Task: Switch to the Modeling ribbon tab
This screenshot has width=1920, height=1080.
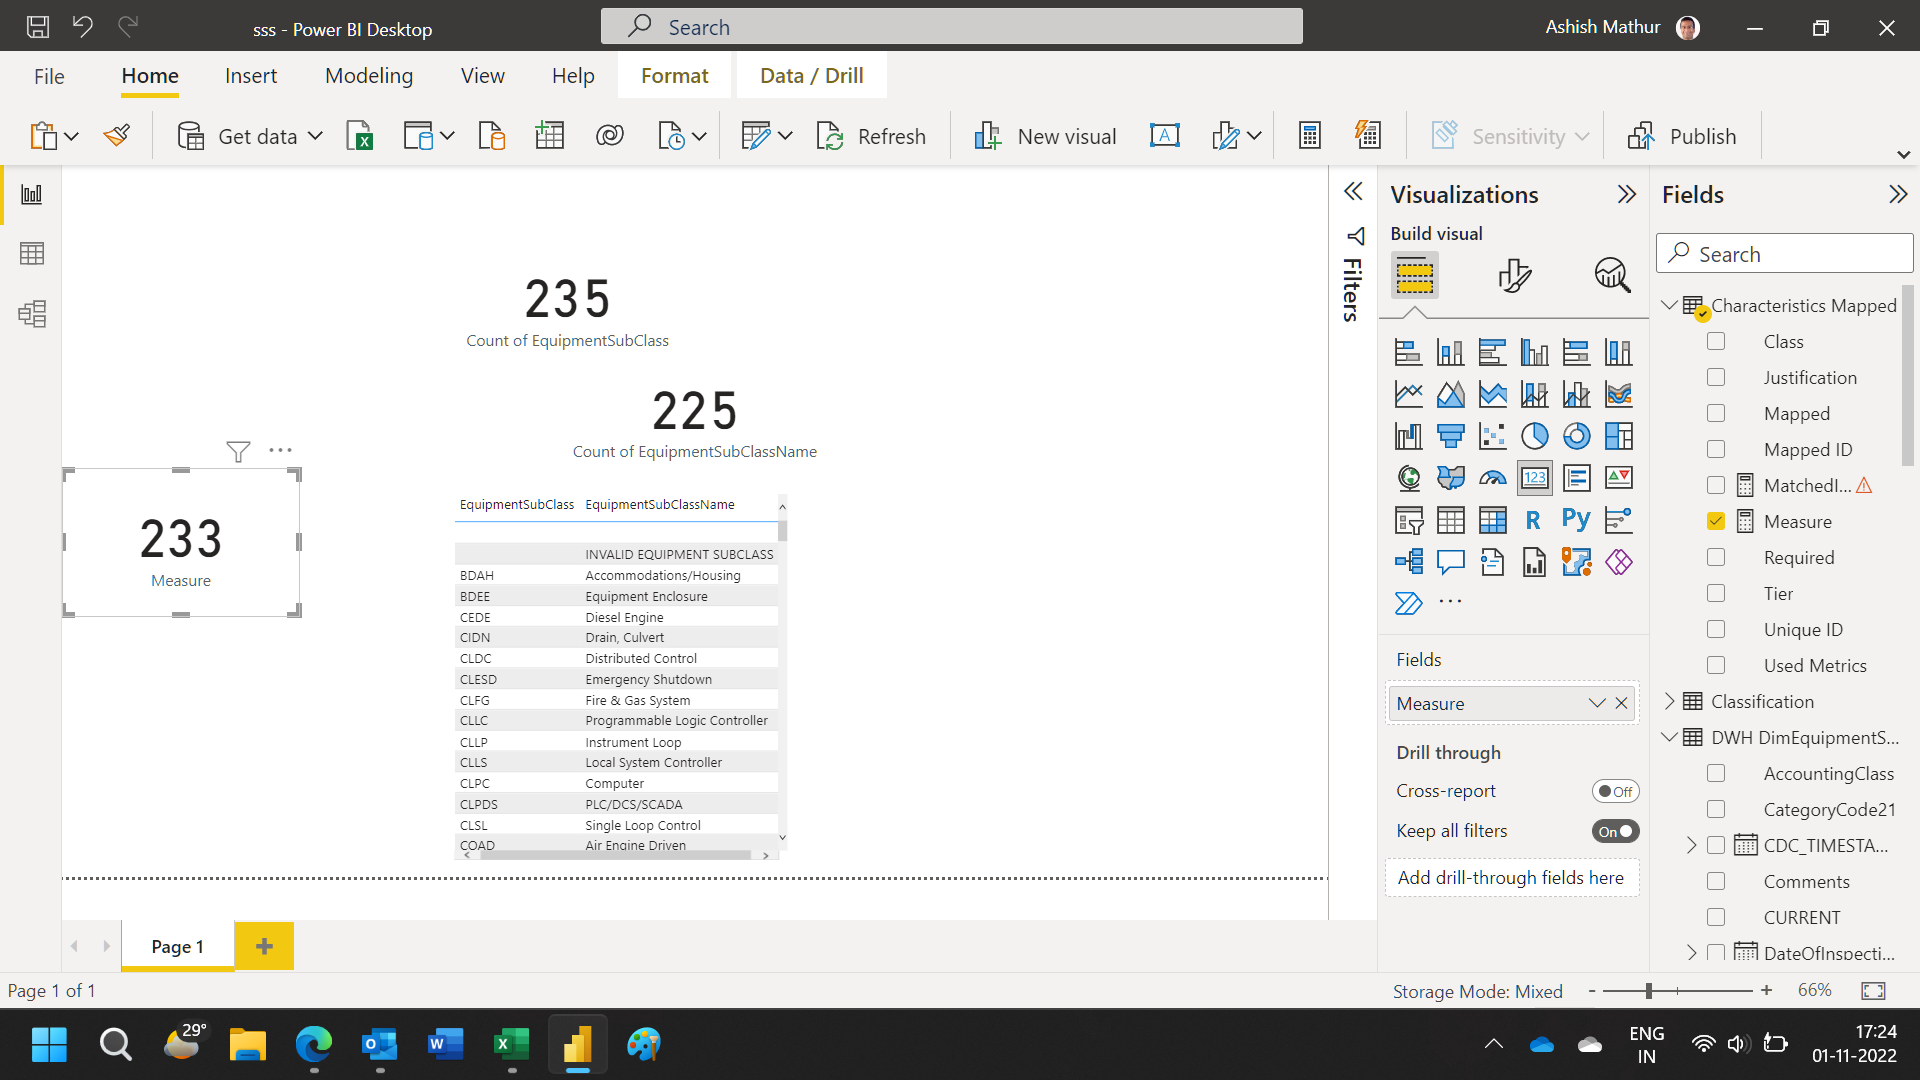Action: (369, 76)
